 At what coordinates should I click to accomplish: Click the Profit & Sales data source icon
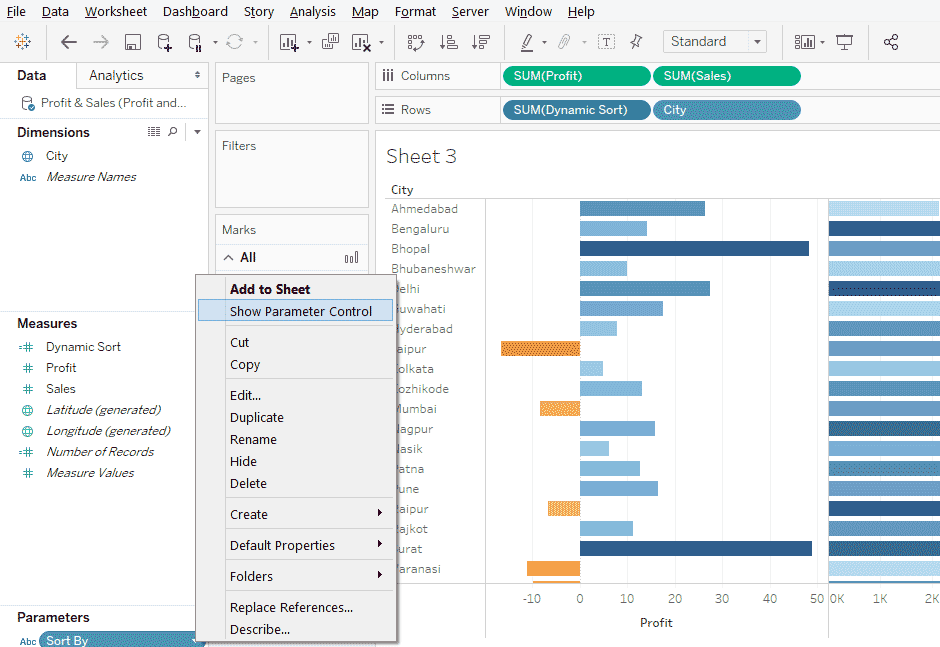(28, 103)
